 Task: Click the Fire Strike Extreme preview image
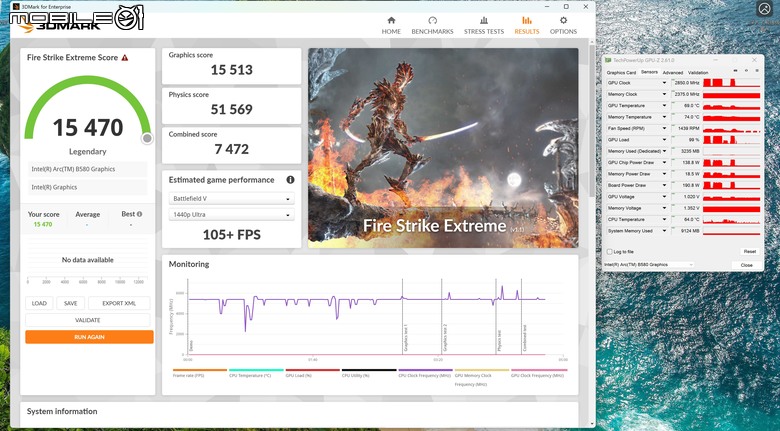(443, 148)
